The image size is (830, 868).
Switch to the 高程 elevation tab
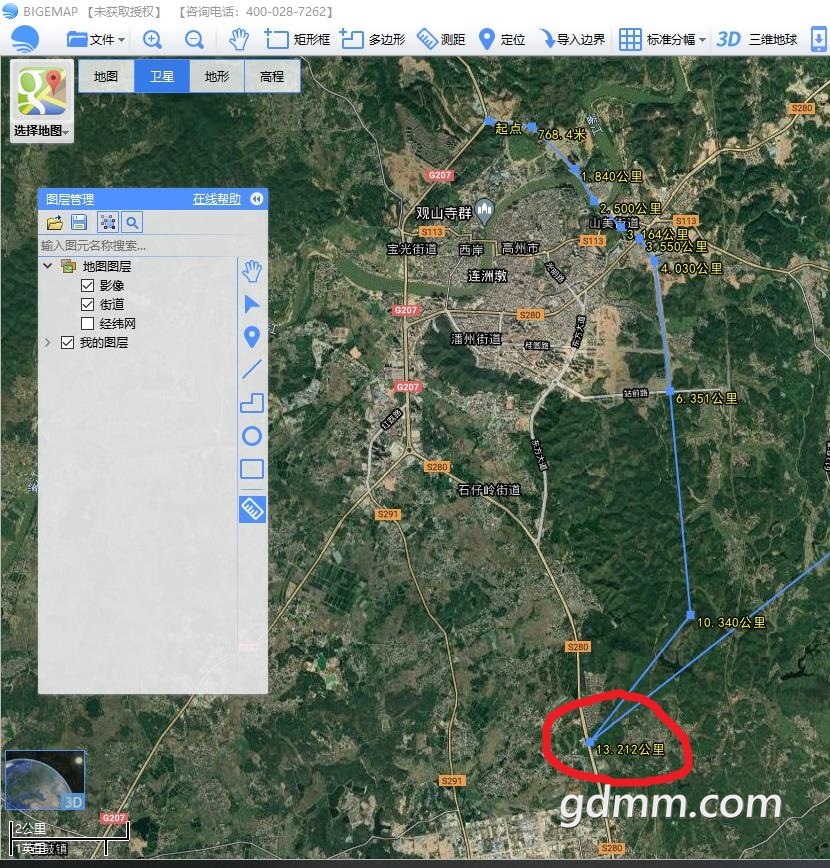[272, 76]
